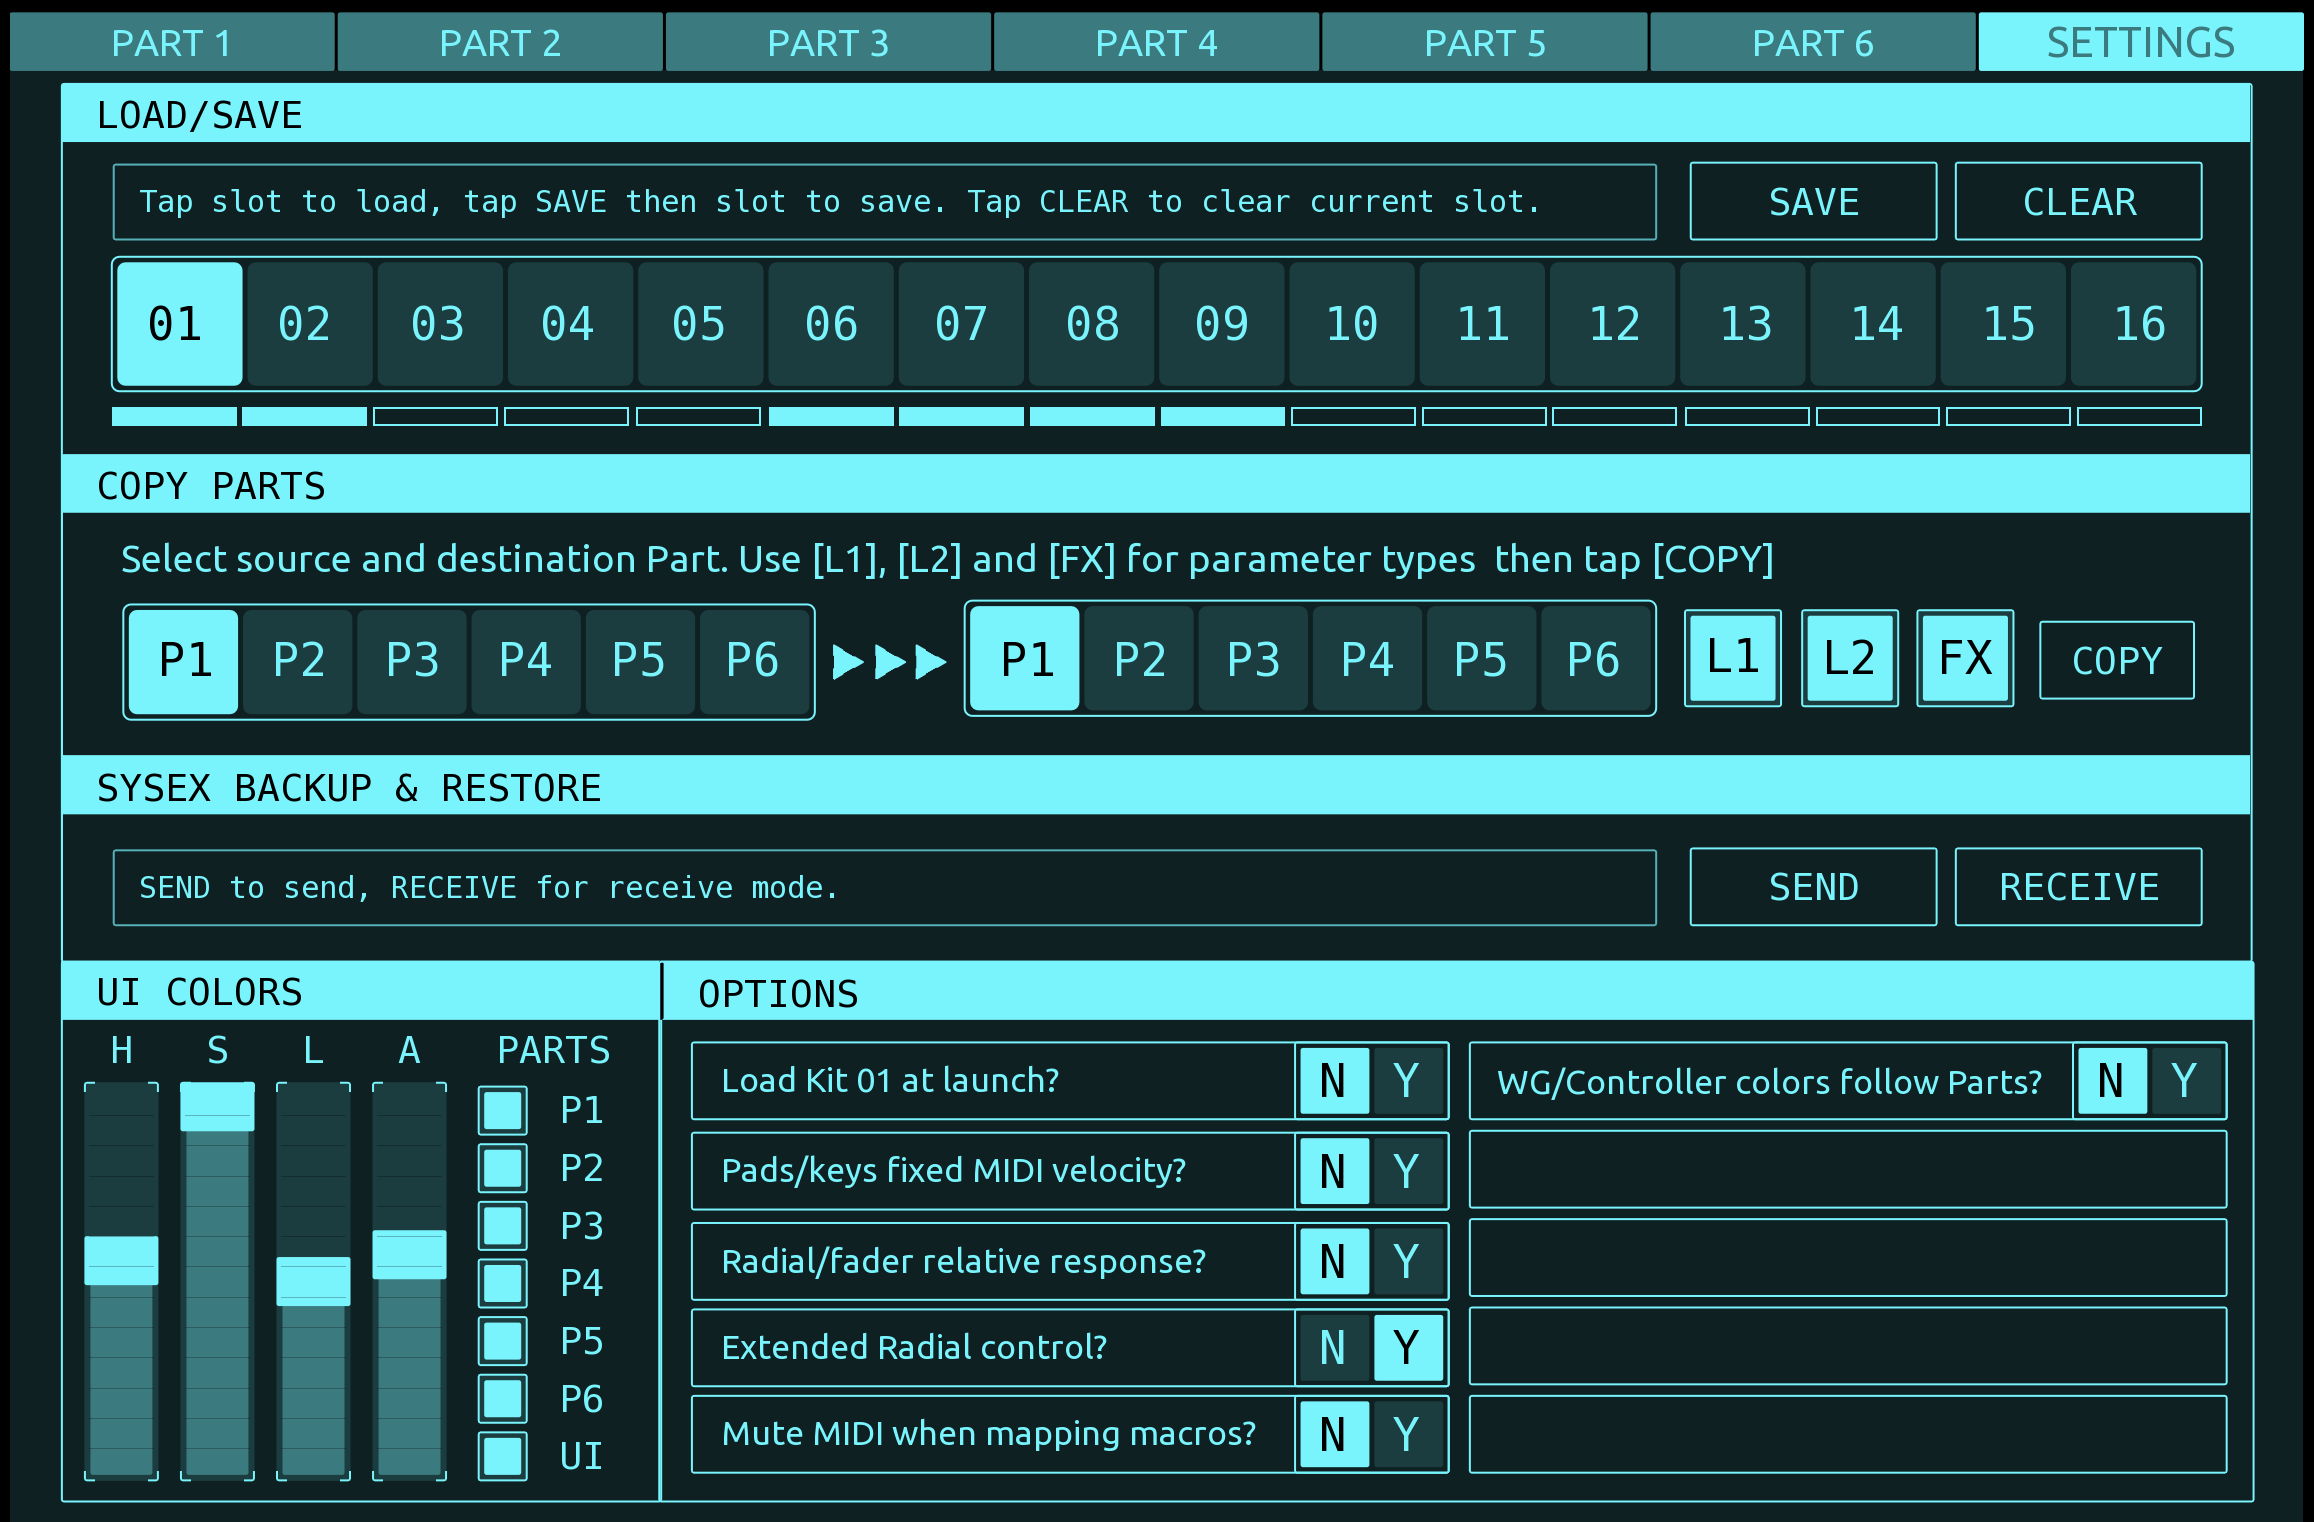Switch to the PART 1 tab

click(x=172, y=43)
